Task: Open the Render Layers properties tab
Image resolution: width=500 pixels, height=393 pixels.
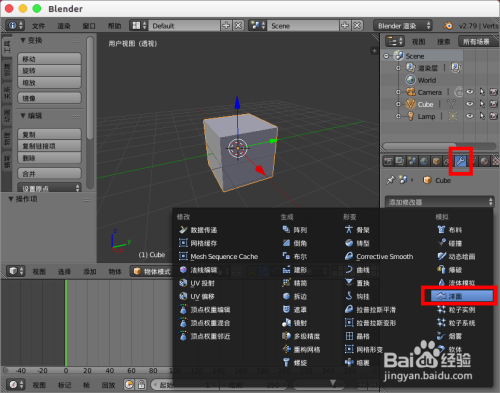Action: click(400, 161)
